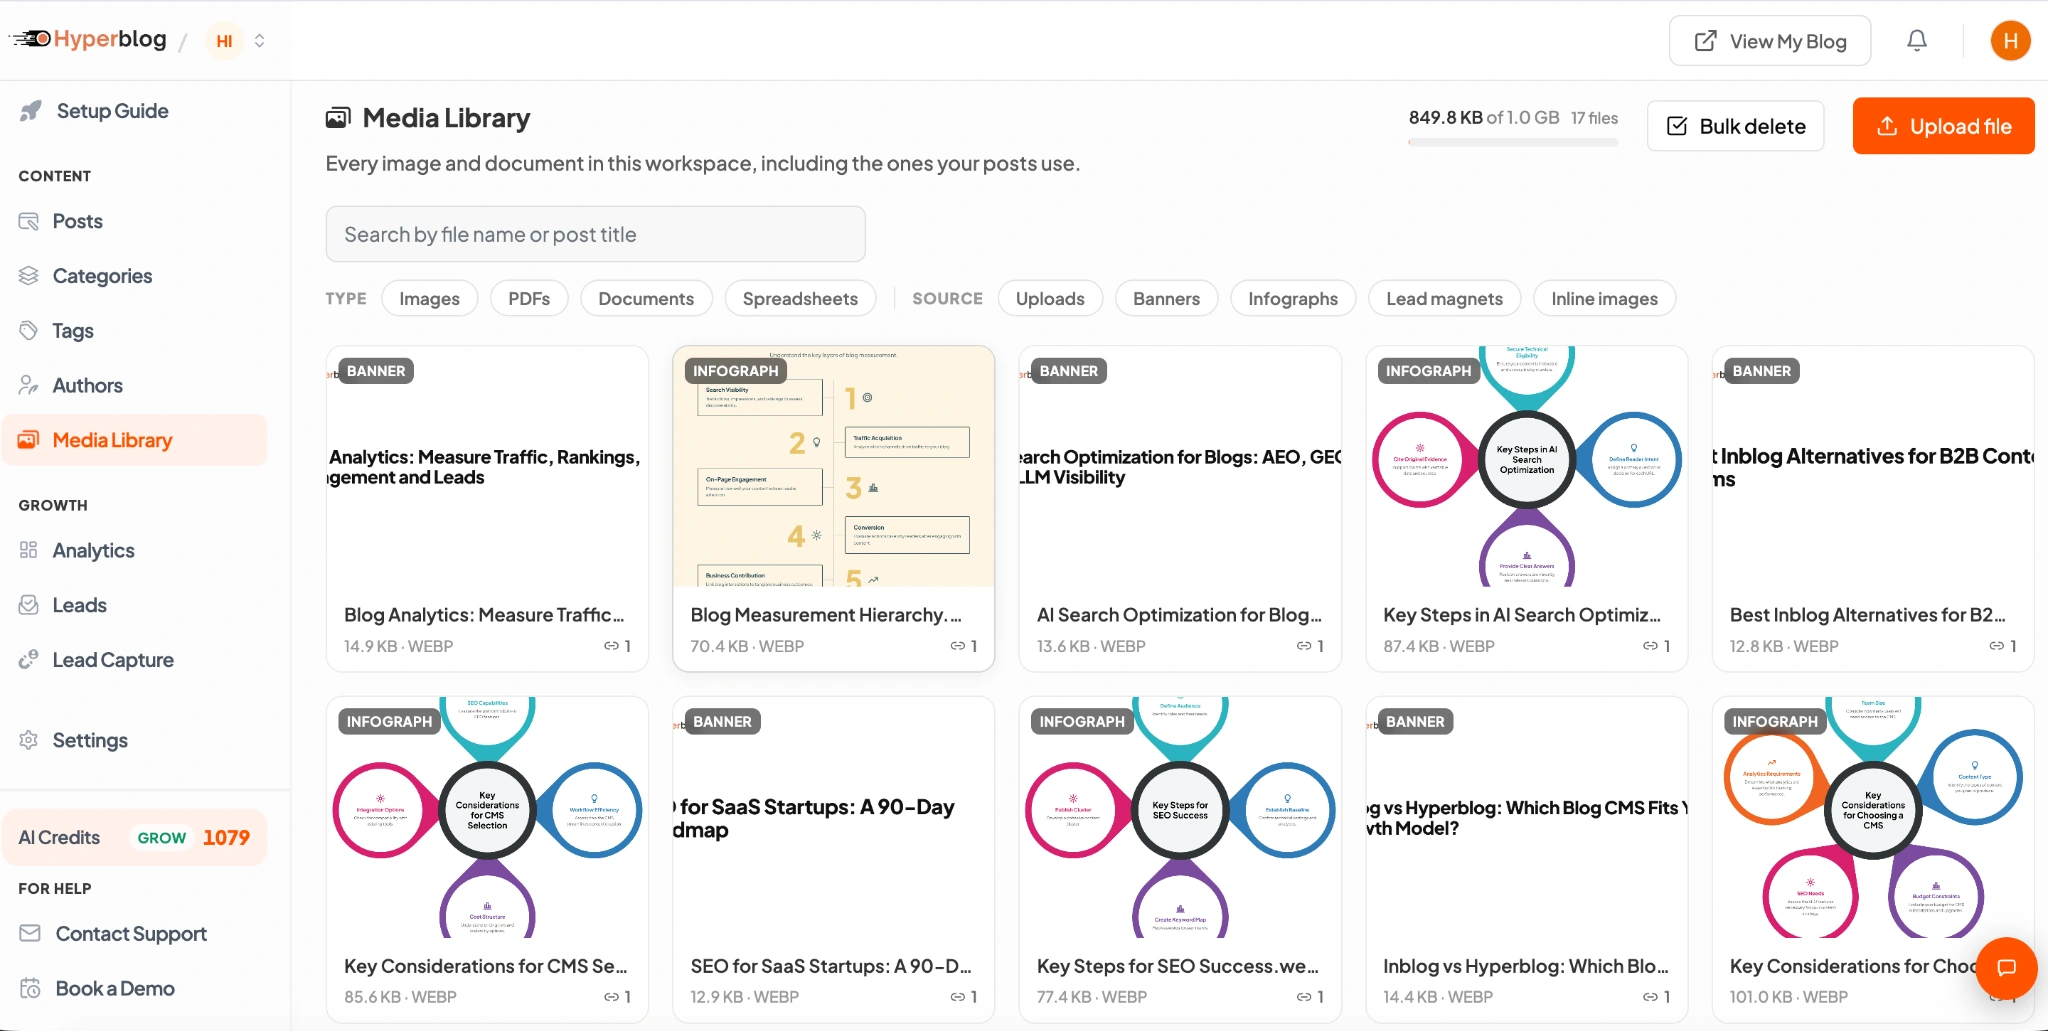This screenshot has width=2048, height=1031.
Task: Toggle the Inline images source filter
Action: pos(1604,299)
